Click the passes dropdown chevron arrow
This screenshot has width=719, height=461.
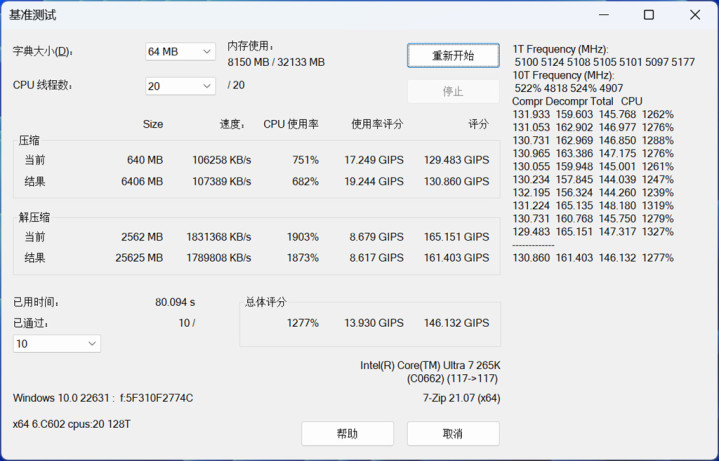(92, 344)
